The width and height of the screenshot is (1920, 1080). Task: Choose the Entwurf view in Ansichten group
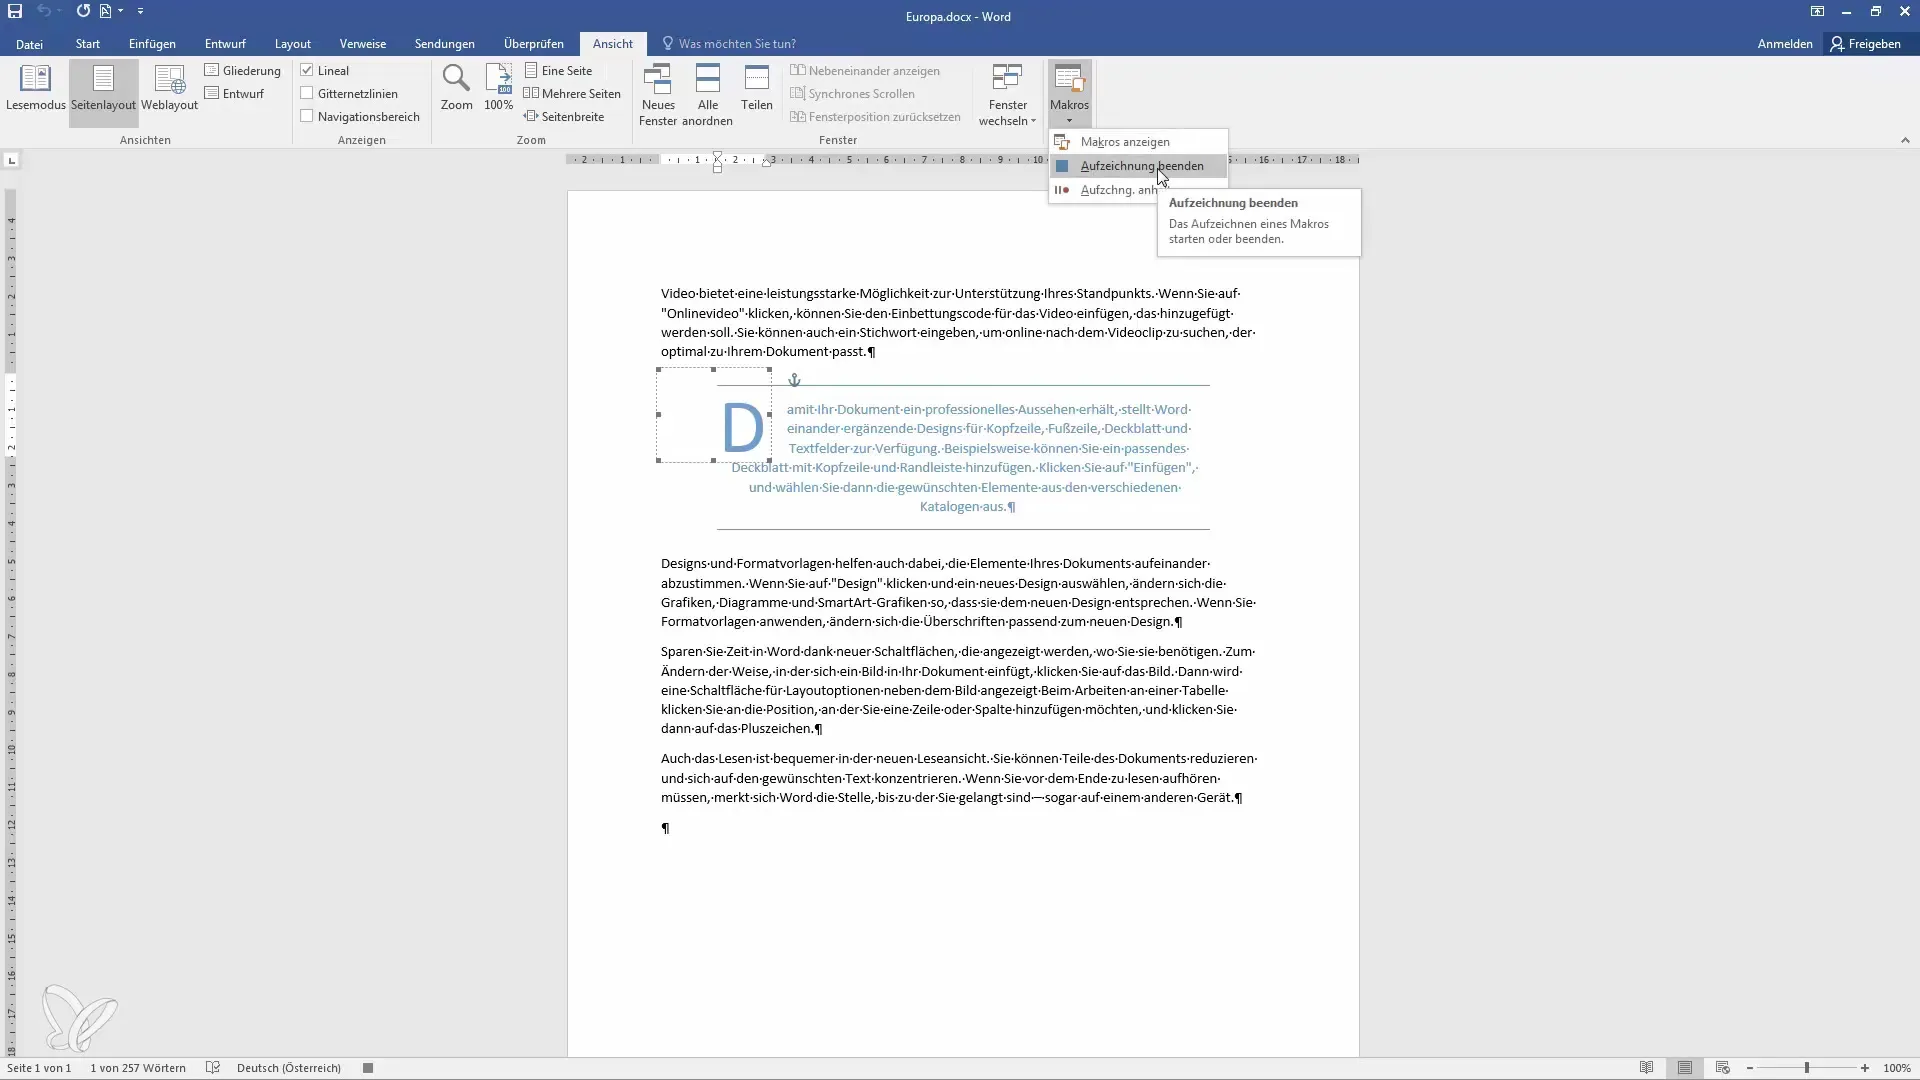234,94
